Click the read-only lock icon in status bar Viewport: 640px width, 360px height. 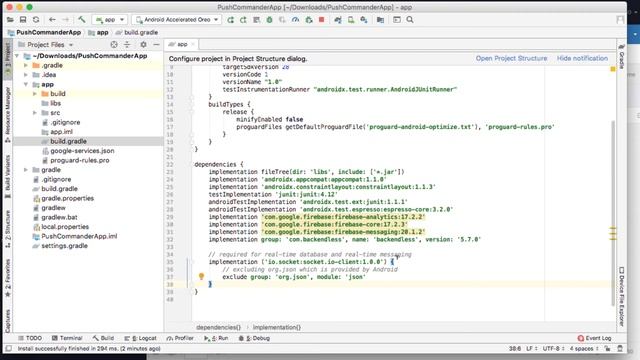(x=608, y=349)
